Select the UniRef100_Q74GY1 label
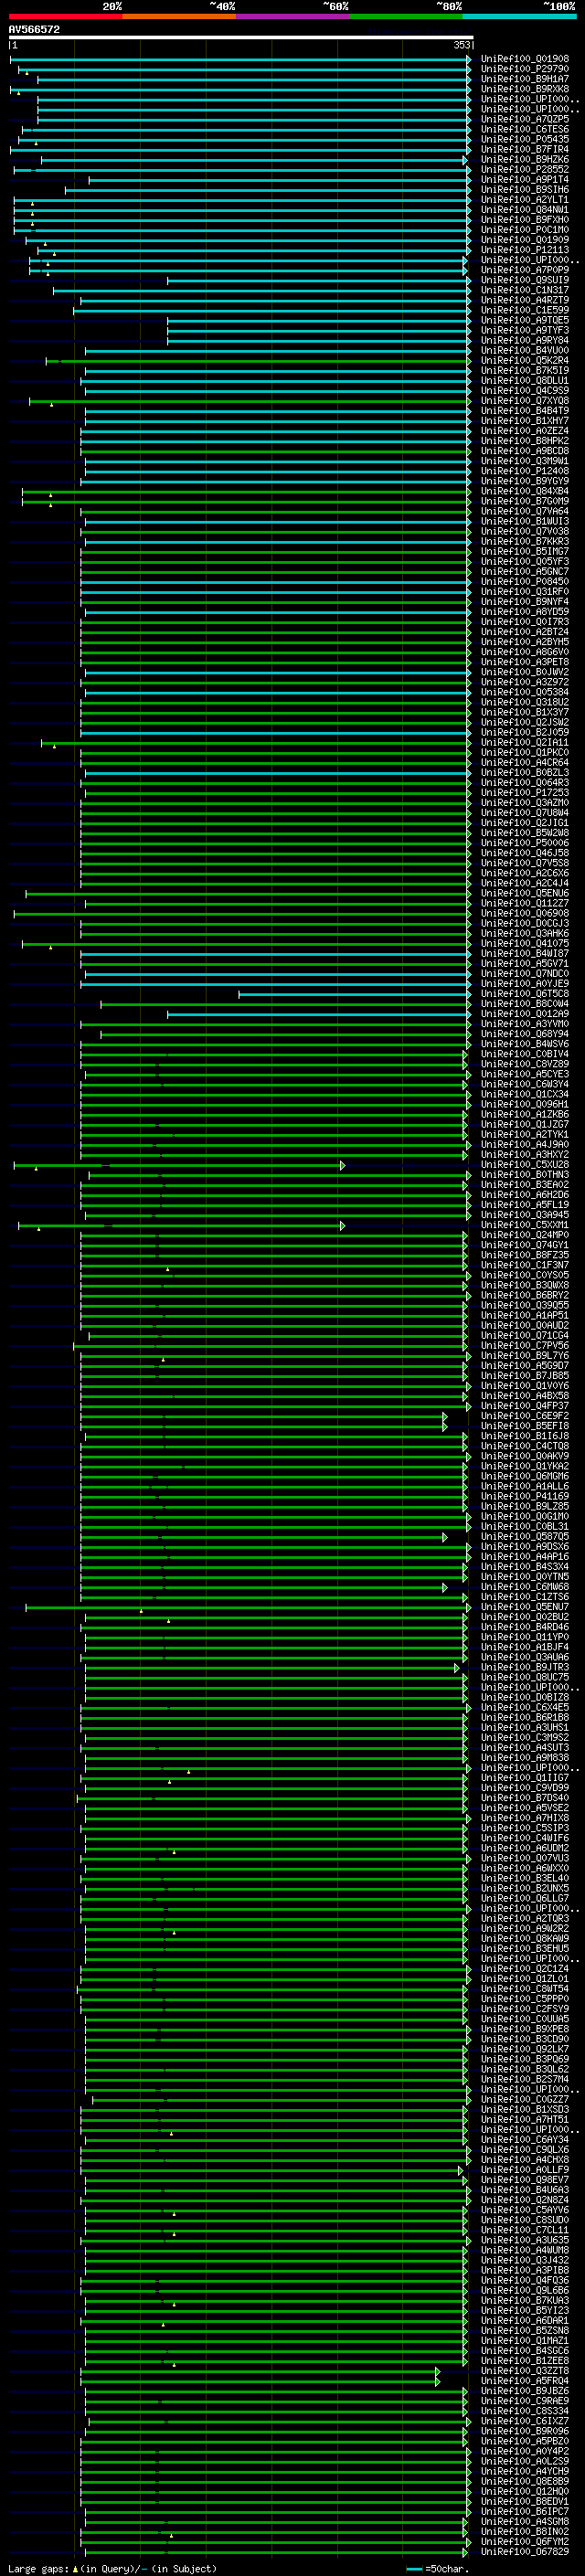Image resolution: width=585 pixels, height=2576 pixels. 524,1245
